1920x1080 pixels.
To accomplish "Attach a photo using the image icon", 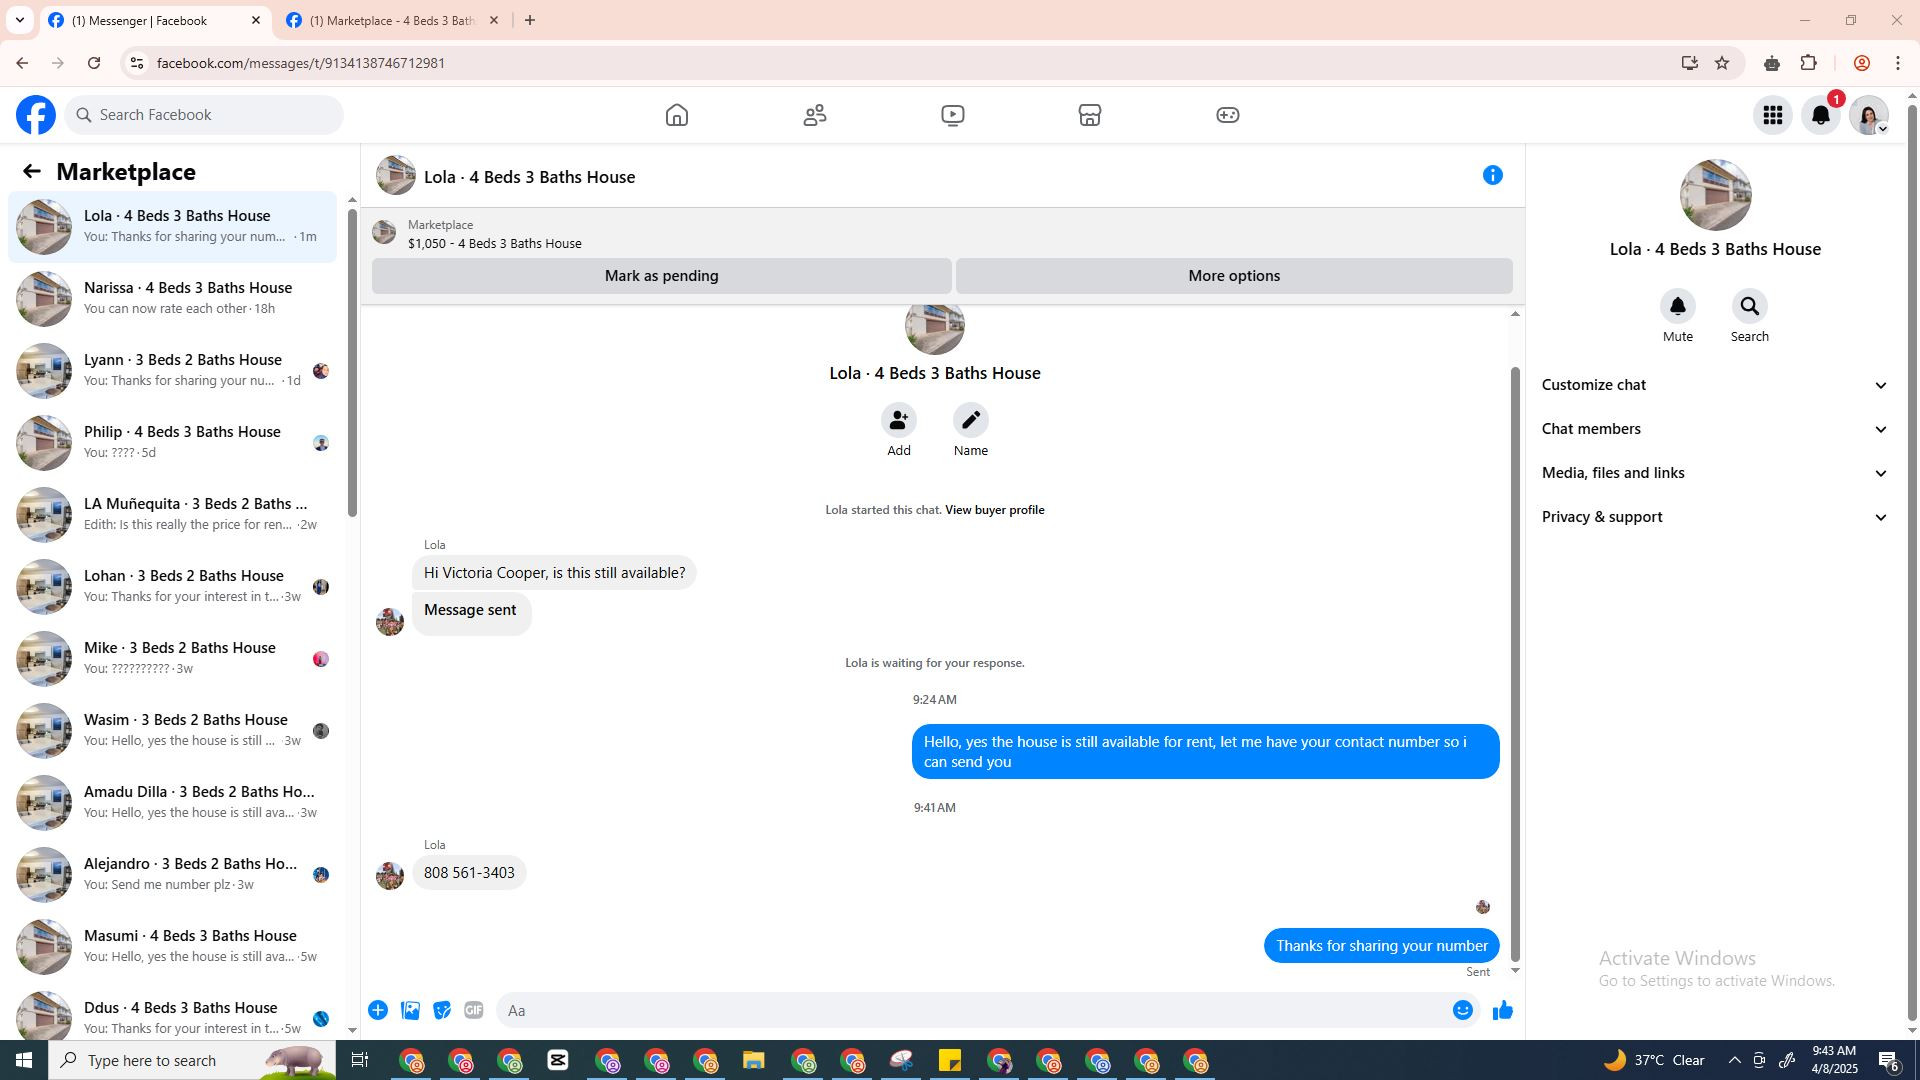I will tap(410, 1011).
